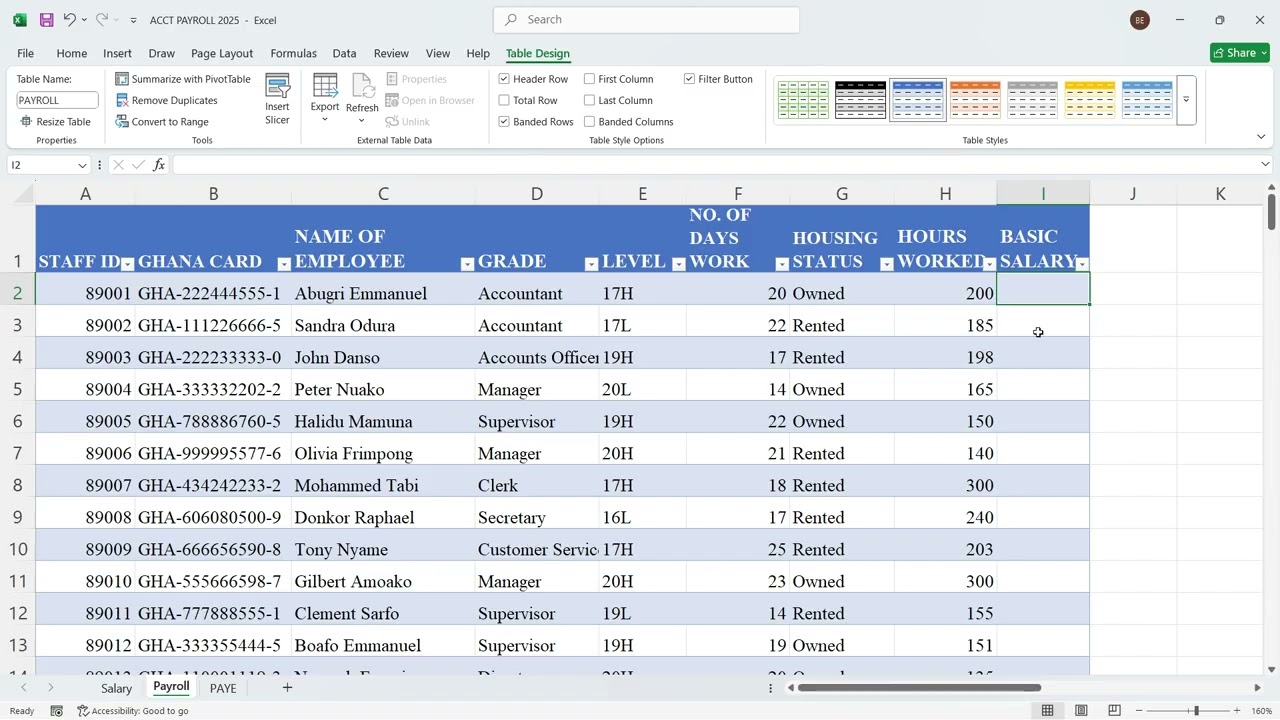Click the vertical scrollbar thumb

point(1271,211)
